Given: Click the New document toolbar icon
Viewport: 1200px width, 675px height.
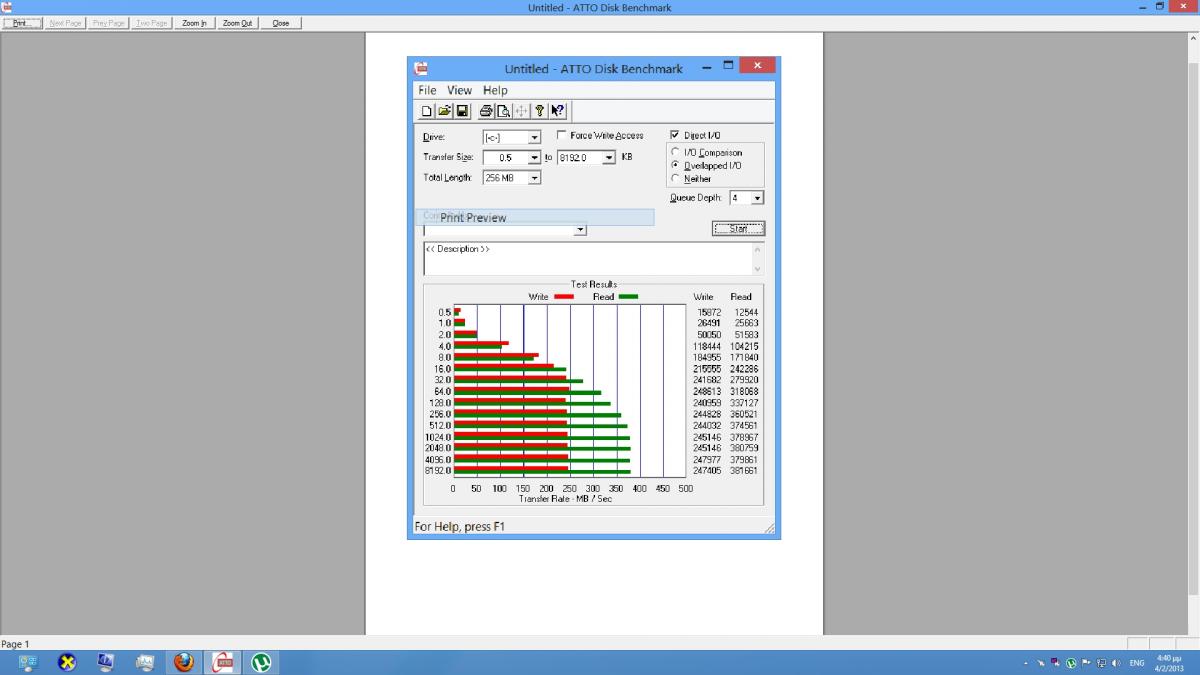Looking at the screenshot, I should [x=427, y=111].
